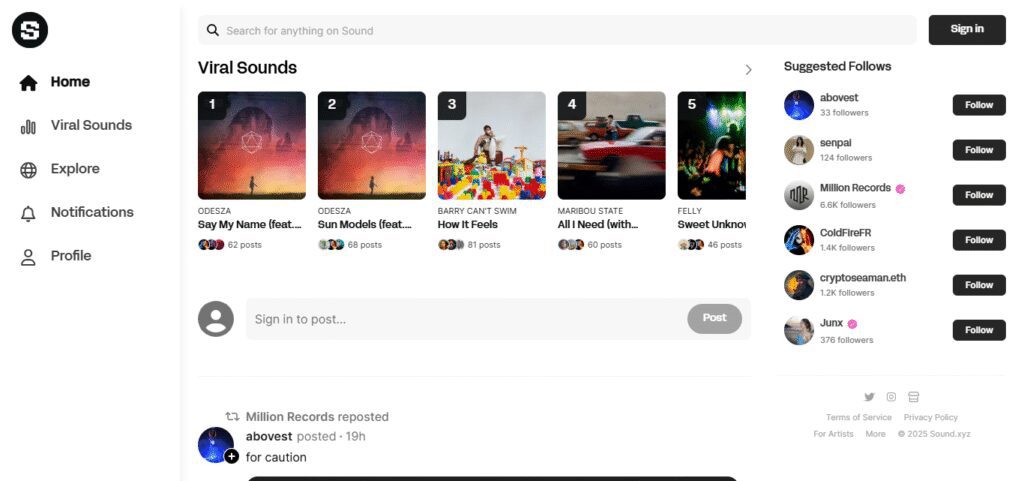Click the search magnifier icon
1024x481 pixels.
(x=213, y=30)
